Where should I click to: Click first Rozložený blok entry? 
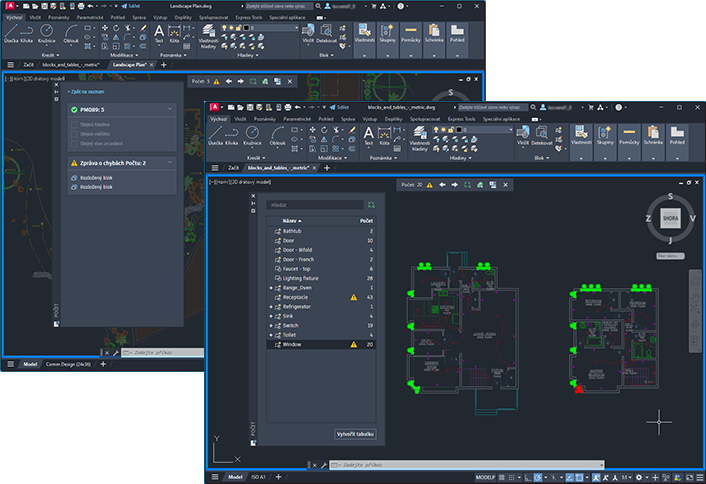point(92,178)
